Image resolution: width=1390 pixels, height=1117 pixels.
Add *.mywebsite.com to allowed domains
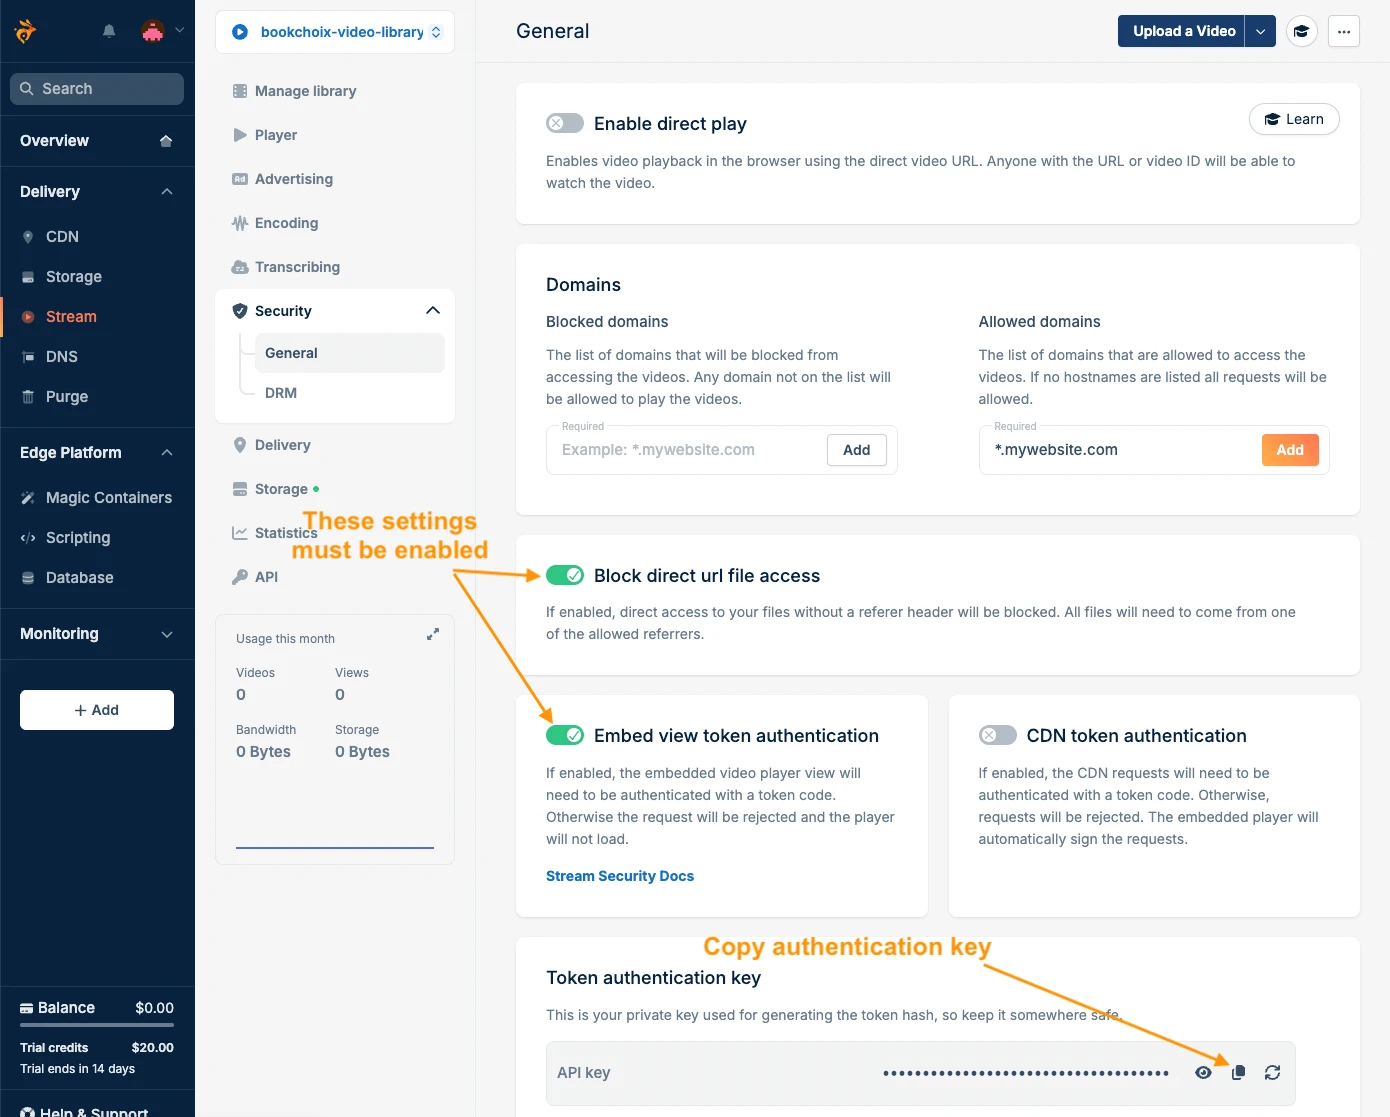click(1290, 449)
